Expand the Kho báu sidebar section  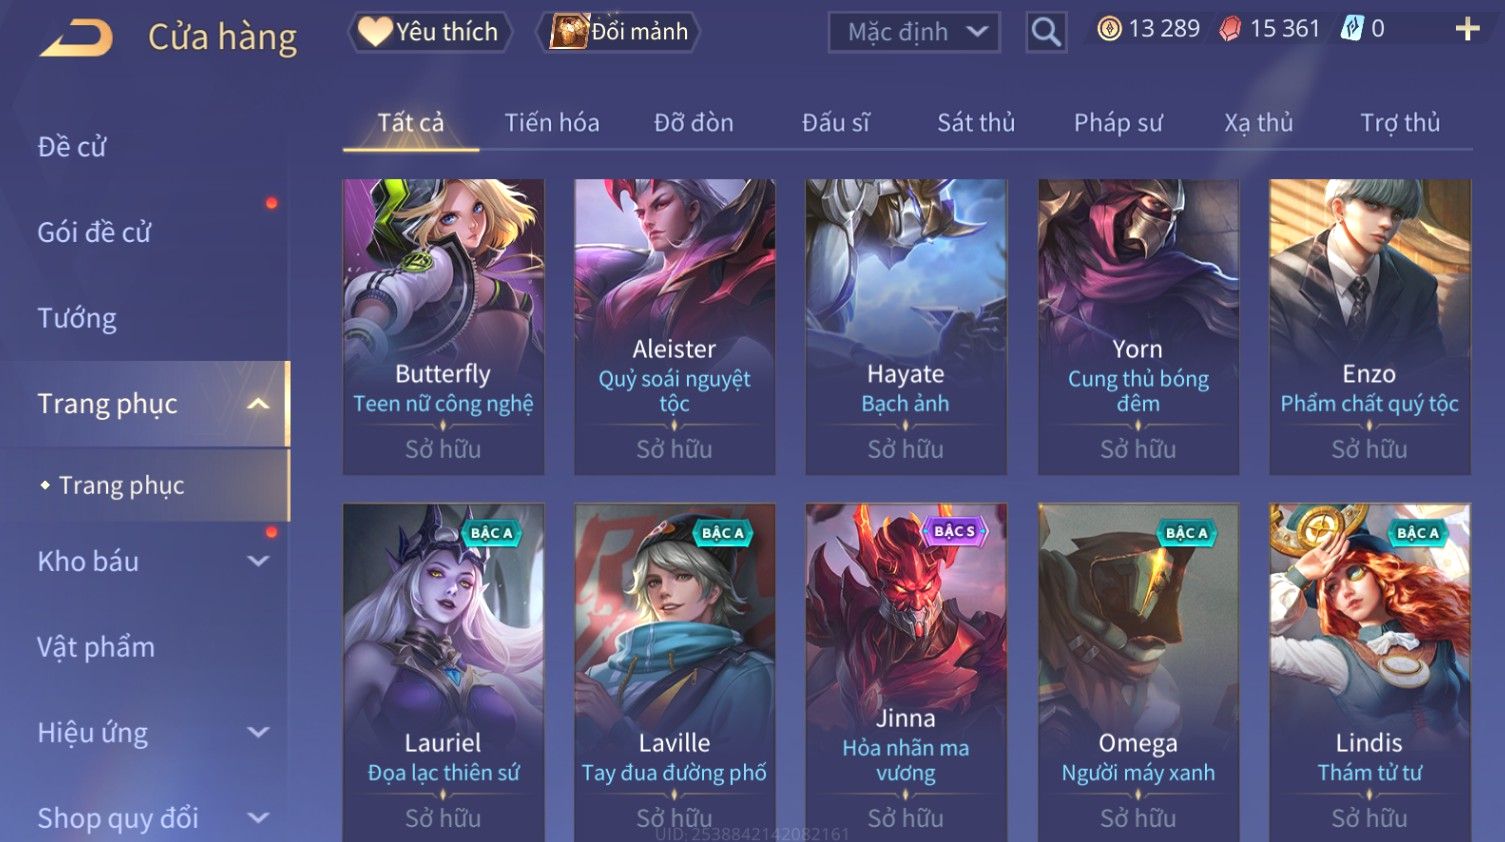click(x=258, y=562)
